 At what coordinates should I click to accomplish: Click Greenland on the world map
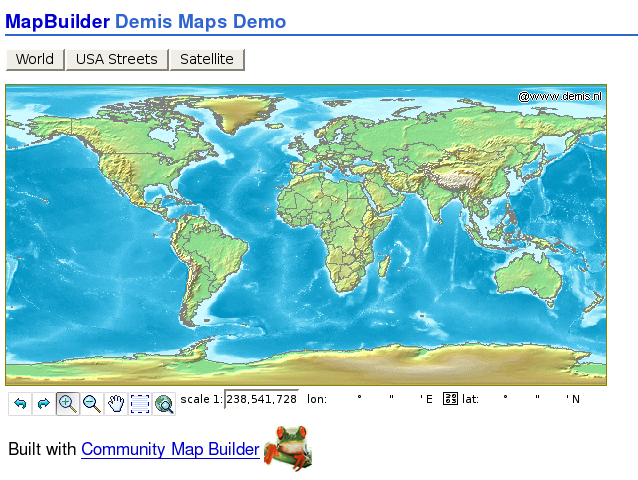(x=236, y=112)
